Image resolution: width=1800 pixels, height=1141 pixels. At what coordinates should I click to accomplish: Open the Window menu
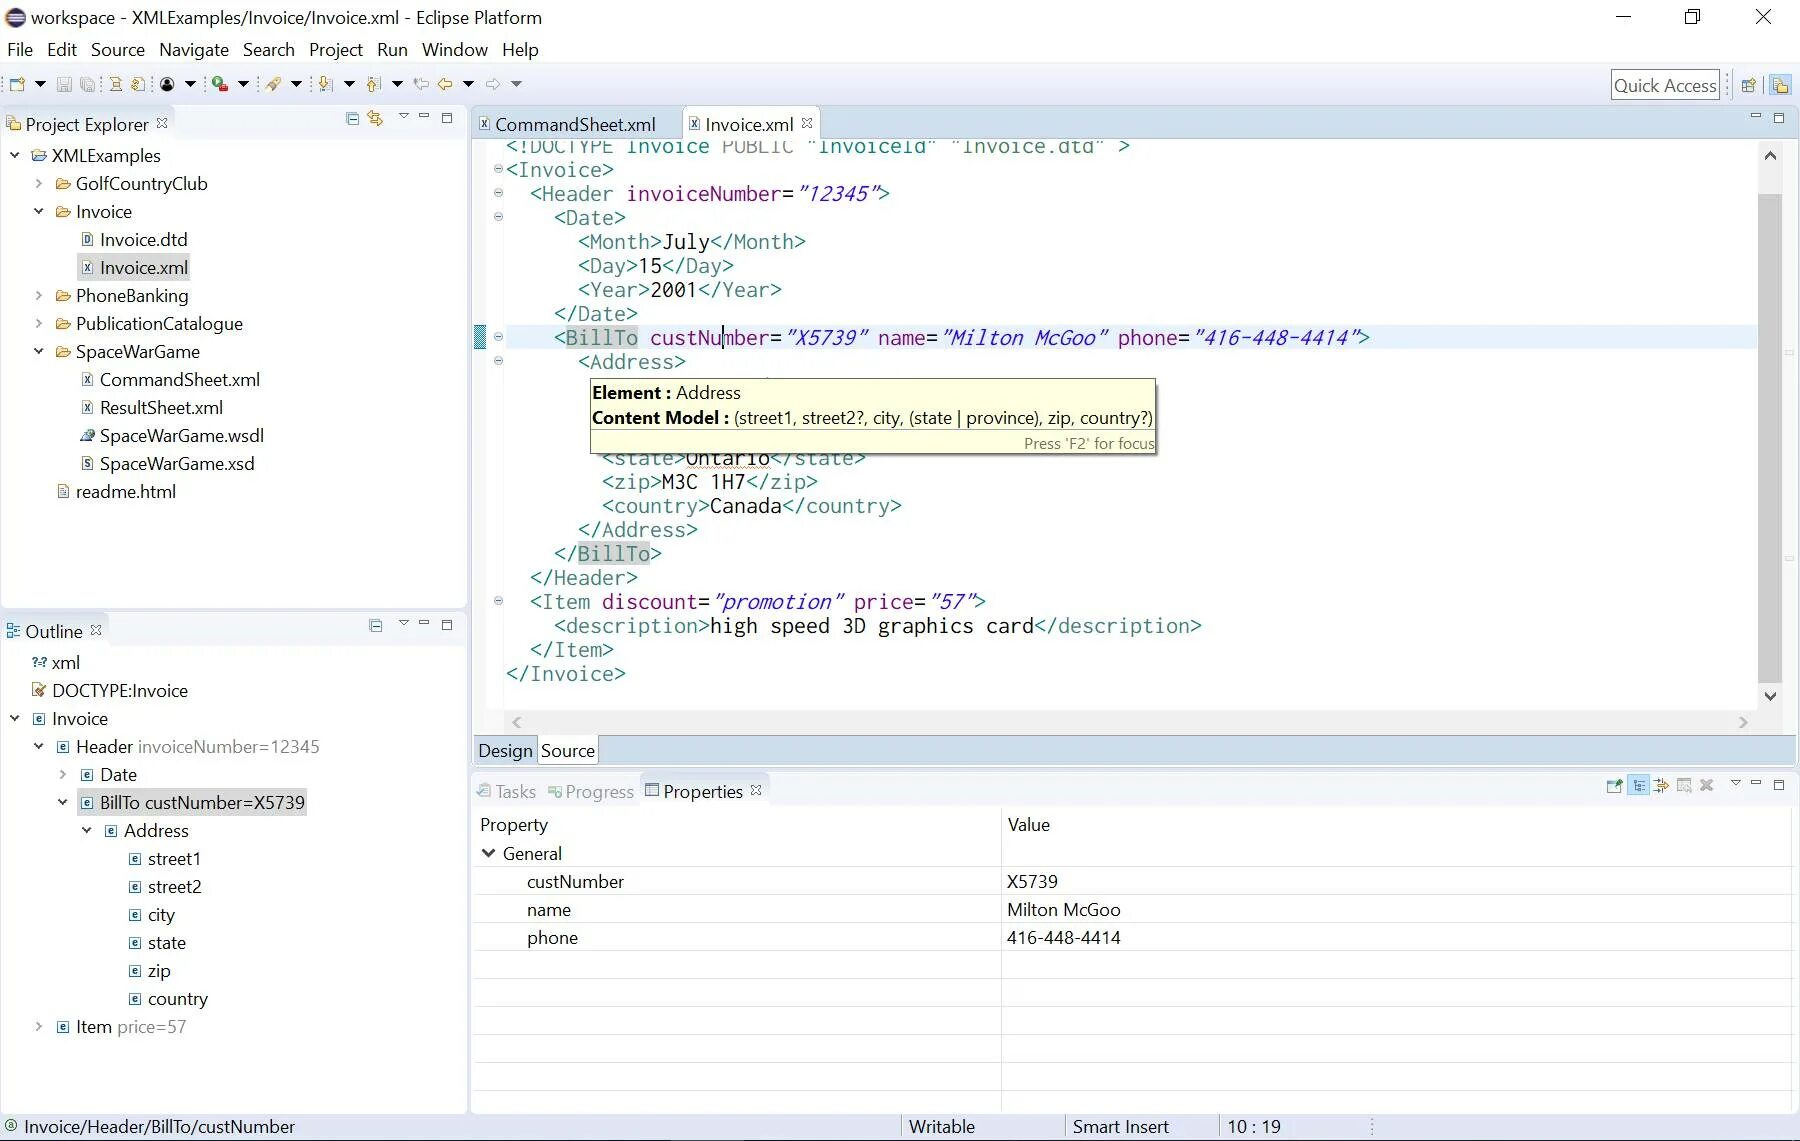click(x=455, y=49)
